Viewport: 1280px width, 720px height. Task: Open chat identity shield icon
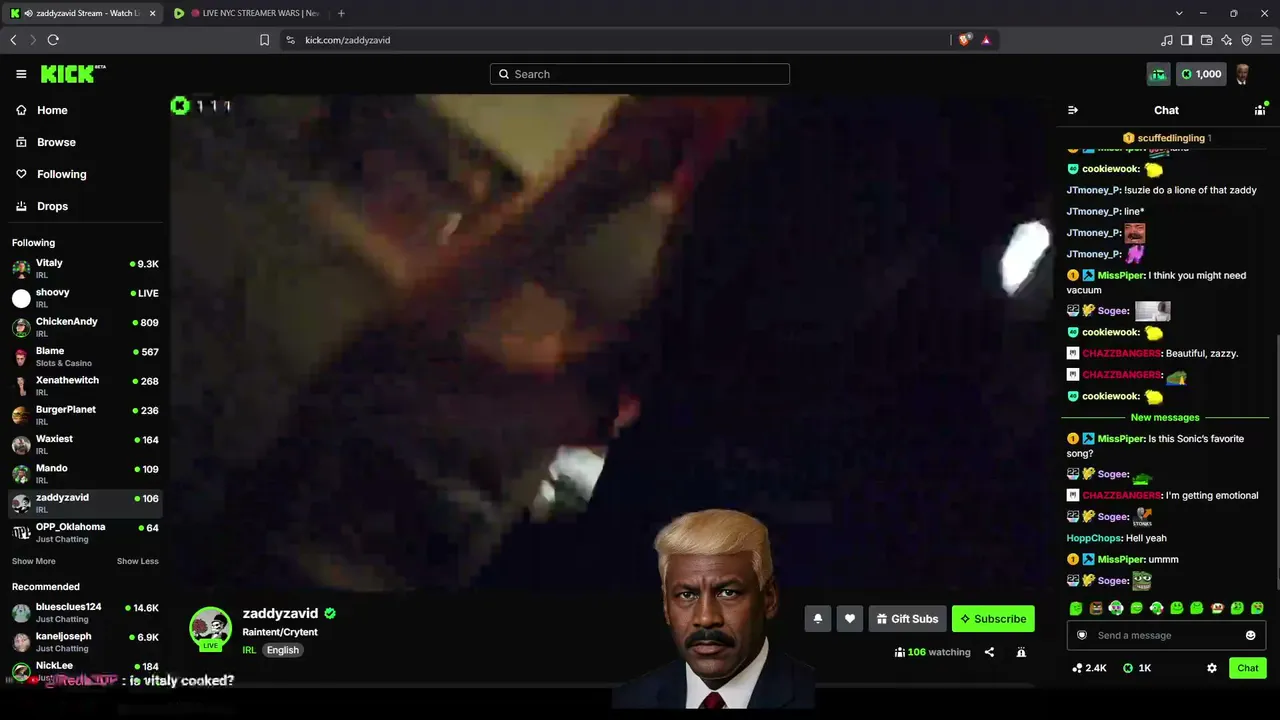coord(1081,635)
